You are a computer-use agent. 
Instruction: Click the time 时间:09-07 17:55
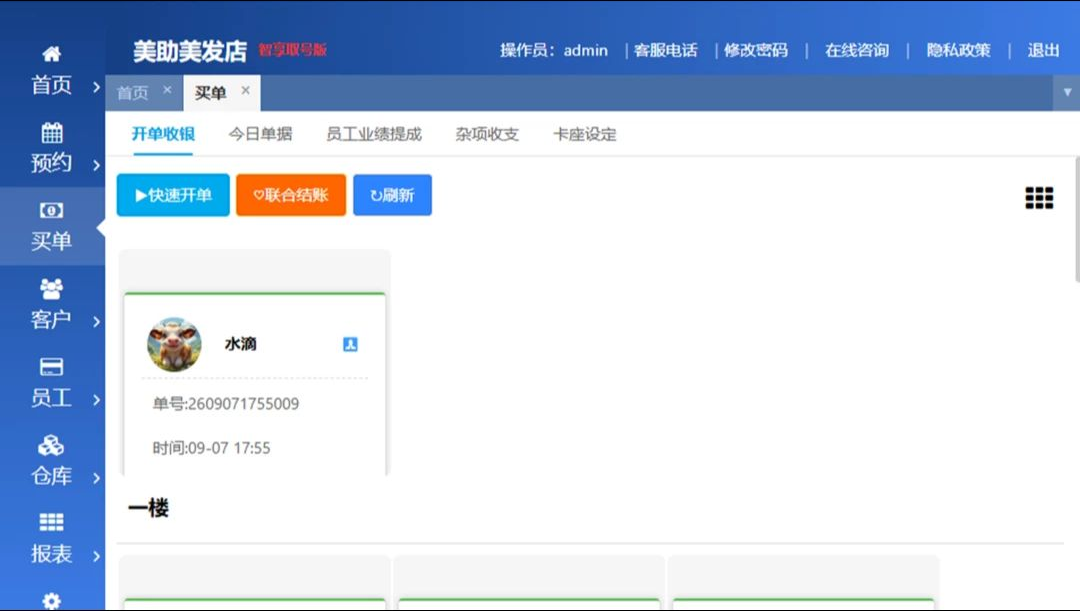click(211, 448)
